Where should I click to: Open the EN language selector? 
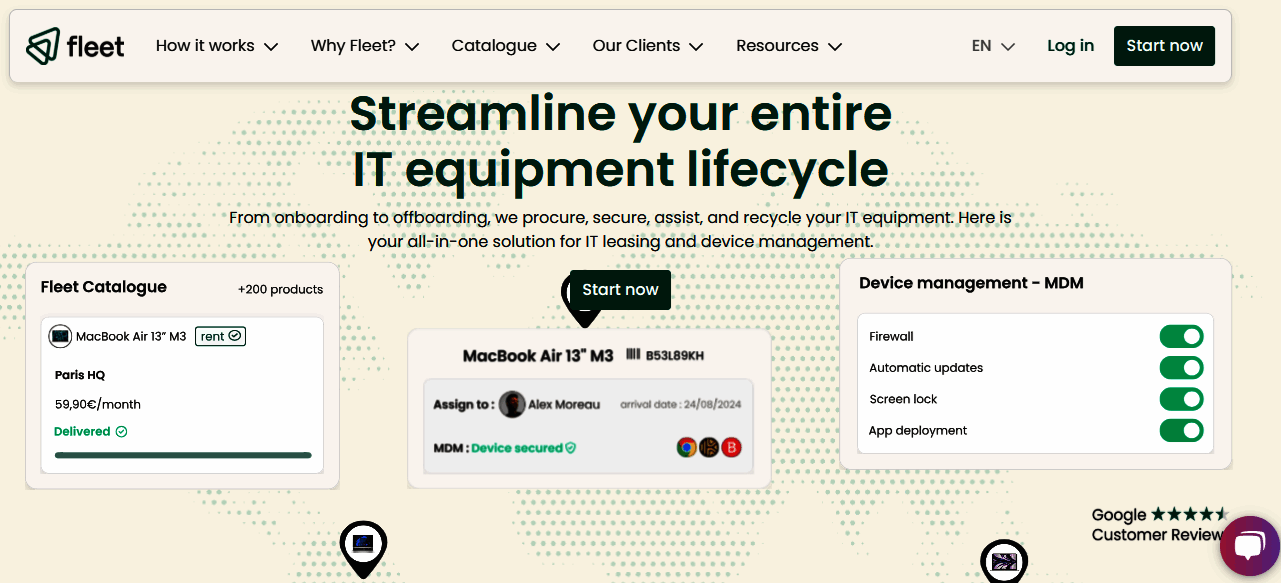[x=992, y=45]
